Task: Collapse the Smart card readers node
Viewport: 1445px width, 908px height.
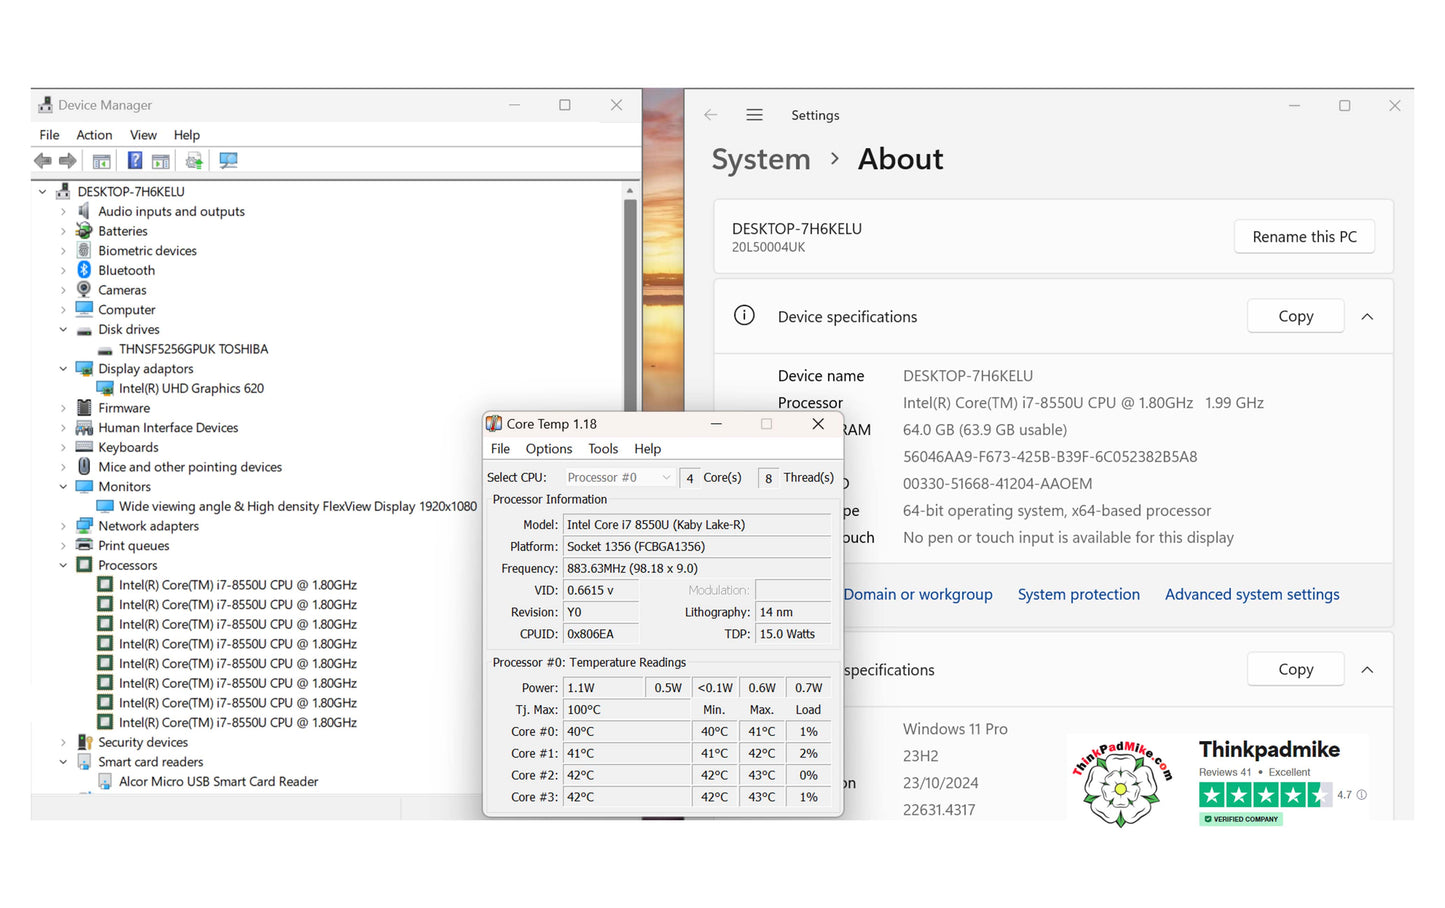Action: pos(63,762)
